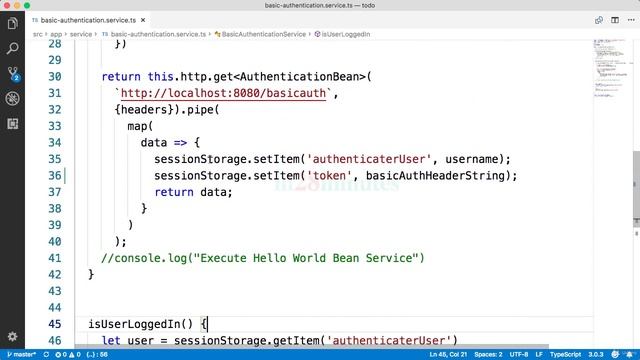Screen dimensions: 640x360
Task: Click line number 30 in gutter
Action: pos(55,77)
